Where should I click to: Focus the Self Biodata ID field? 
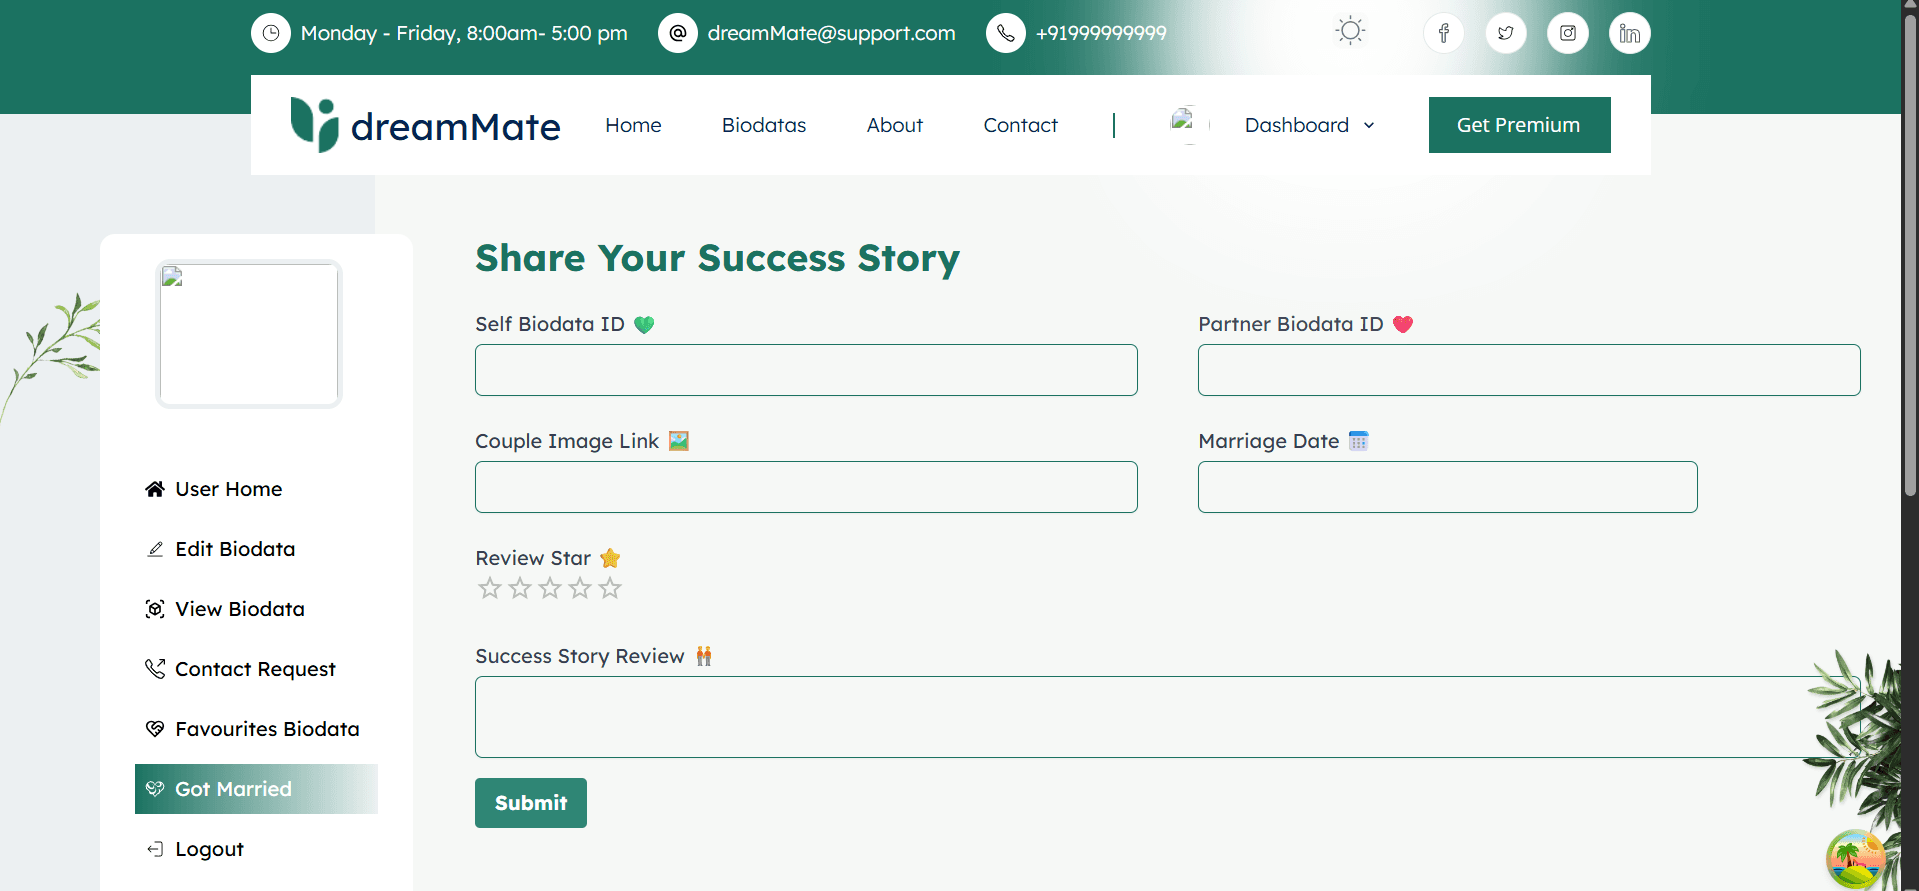[x=806, y=370]
